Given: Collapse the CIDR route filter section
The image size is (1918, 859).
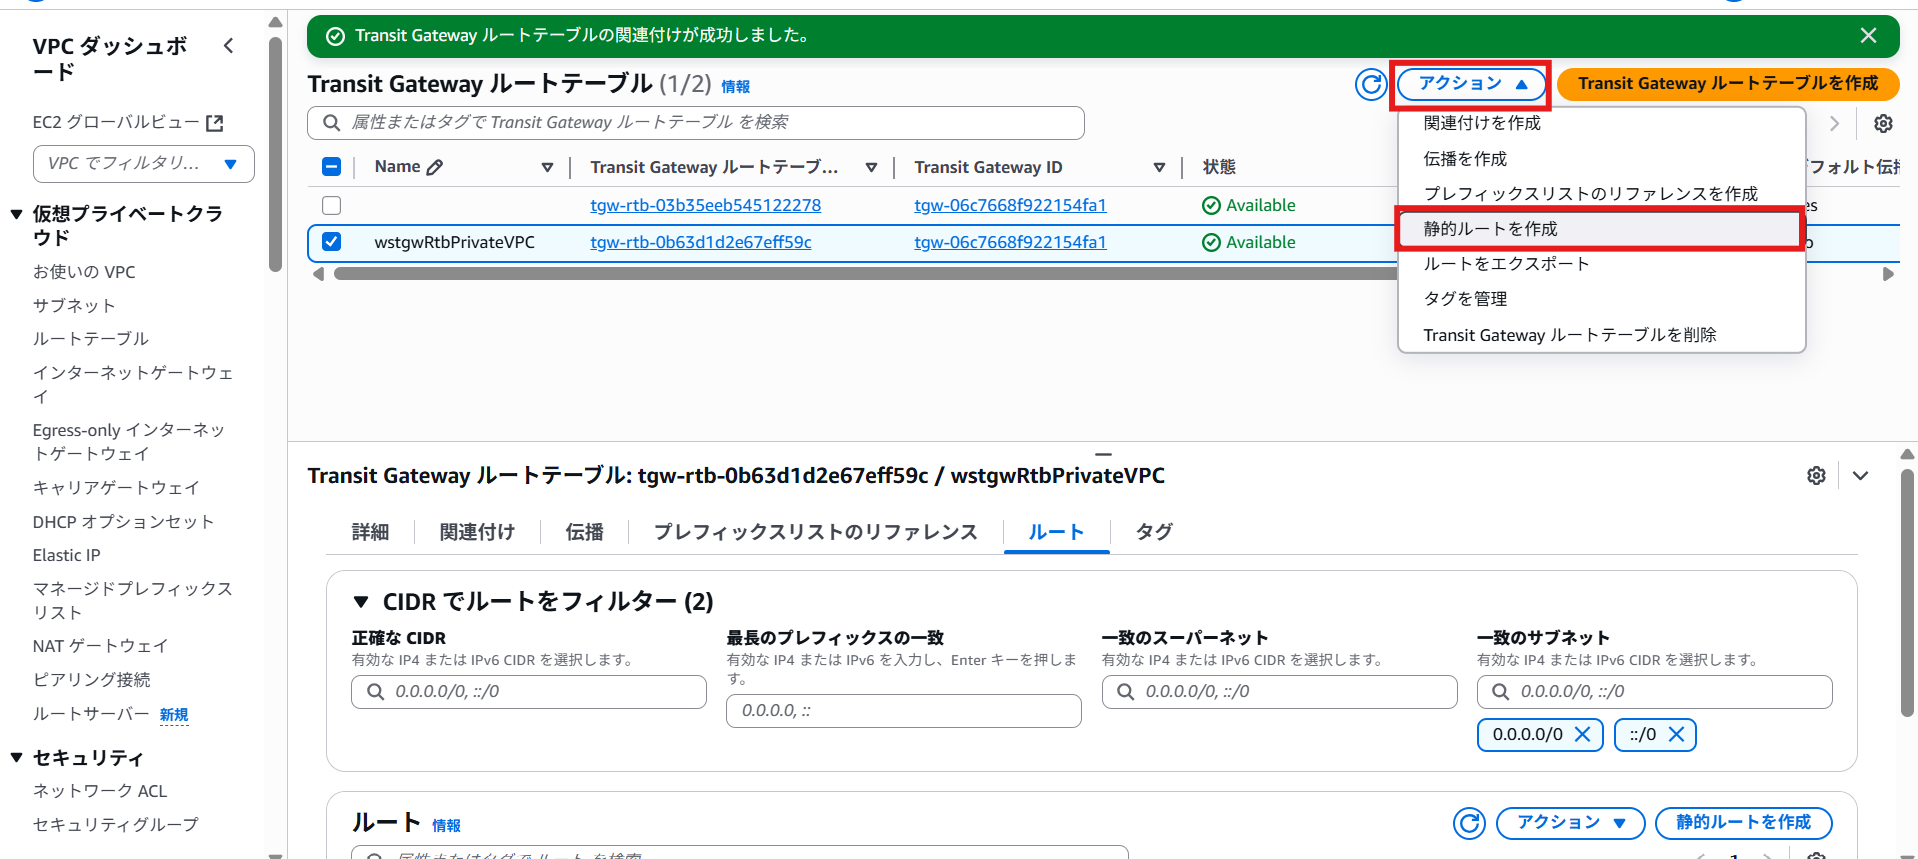Looking at the screenshot, I should pos(361,602).
